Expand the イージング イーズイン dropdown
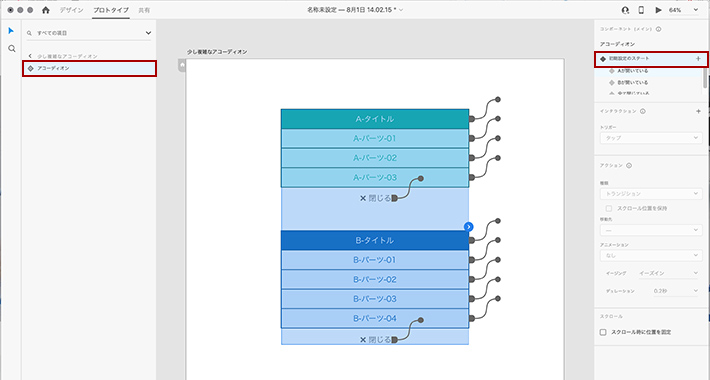The width and height of the screenshot is (710, 380). pyautogui.click(x=668, y=273)
